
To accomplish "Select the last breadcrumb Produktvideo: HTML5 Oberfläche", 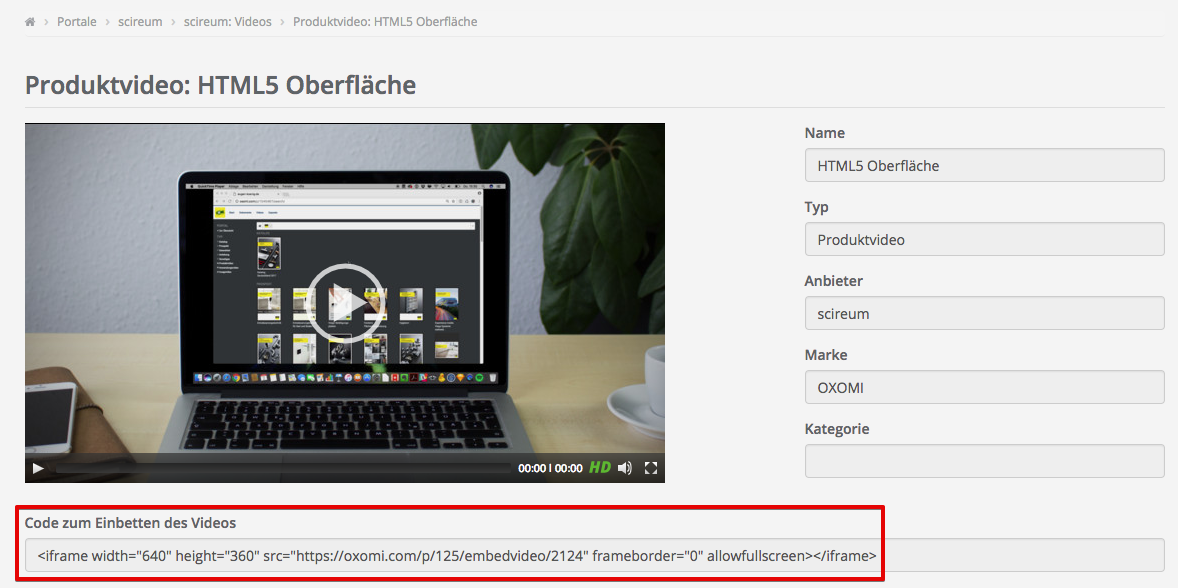I will click(x=385, y=21).
